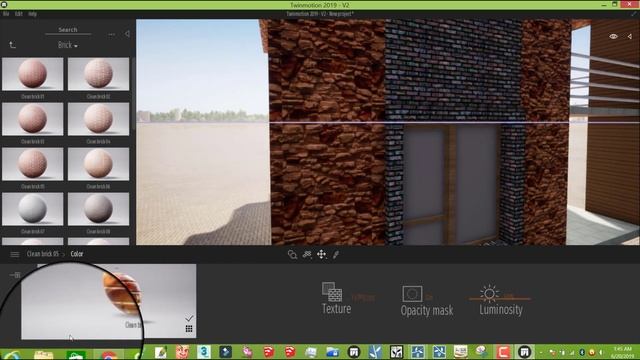
Task: Open the teal number 3 taskbar icon
Action: coord(204,351)
